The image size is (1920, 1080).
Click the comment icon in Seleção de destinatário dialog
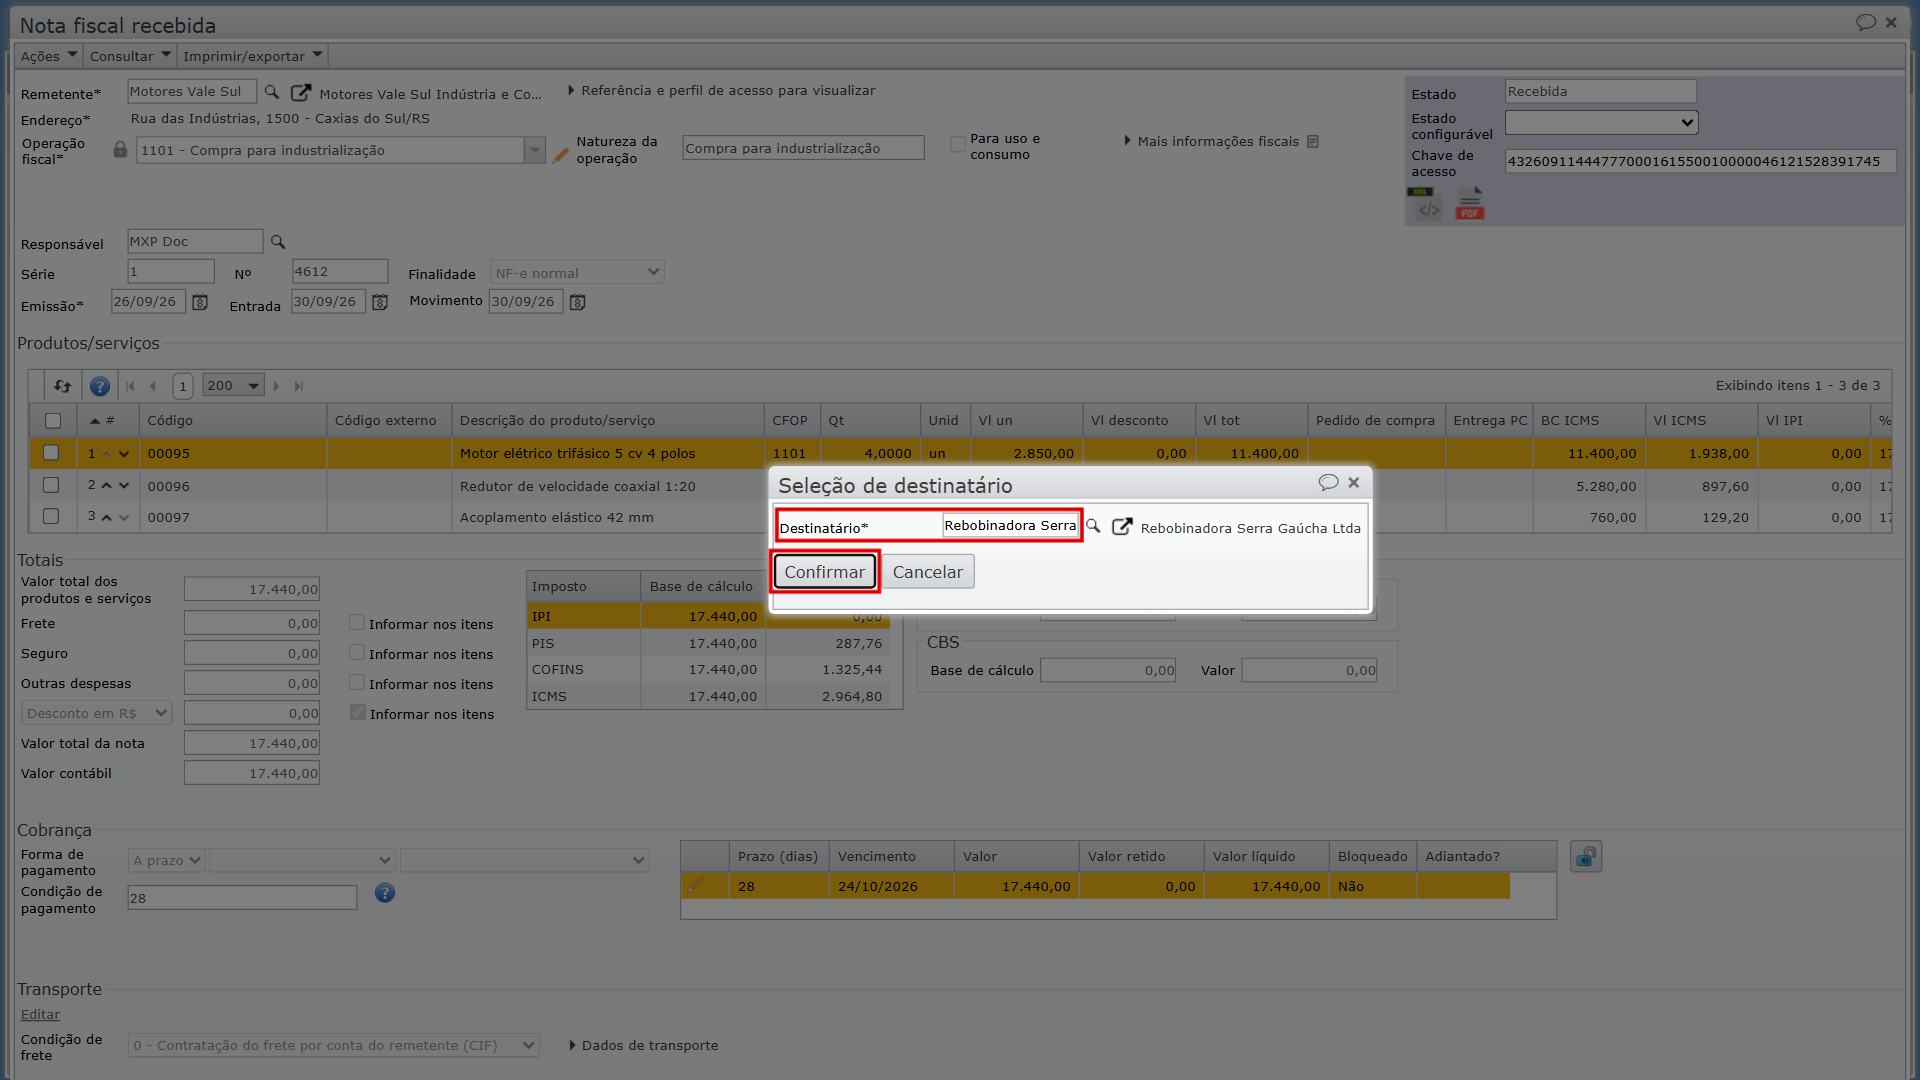pyautogui.click(x=1328, y=483)
